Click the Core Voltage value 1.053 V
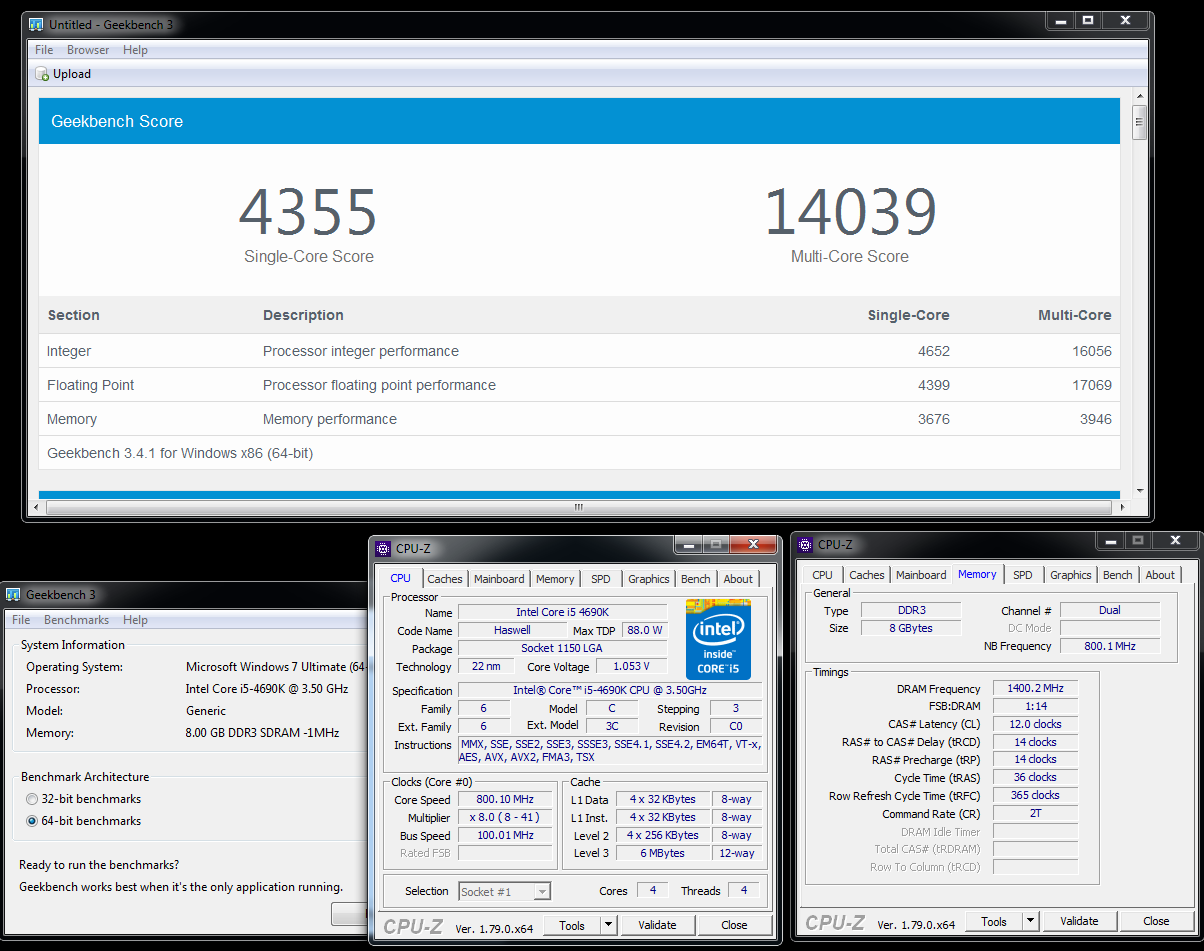 coord(632,666)
